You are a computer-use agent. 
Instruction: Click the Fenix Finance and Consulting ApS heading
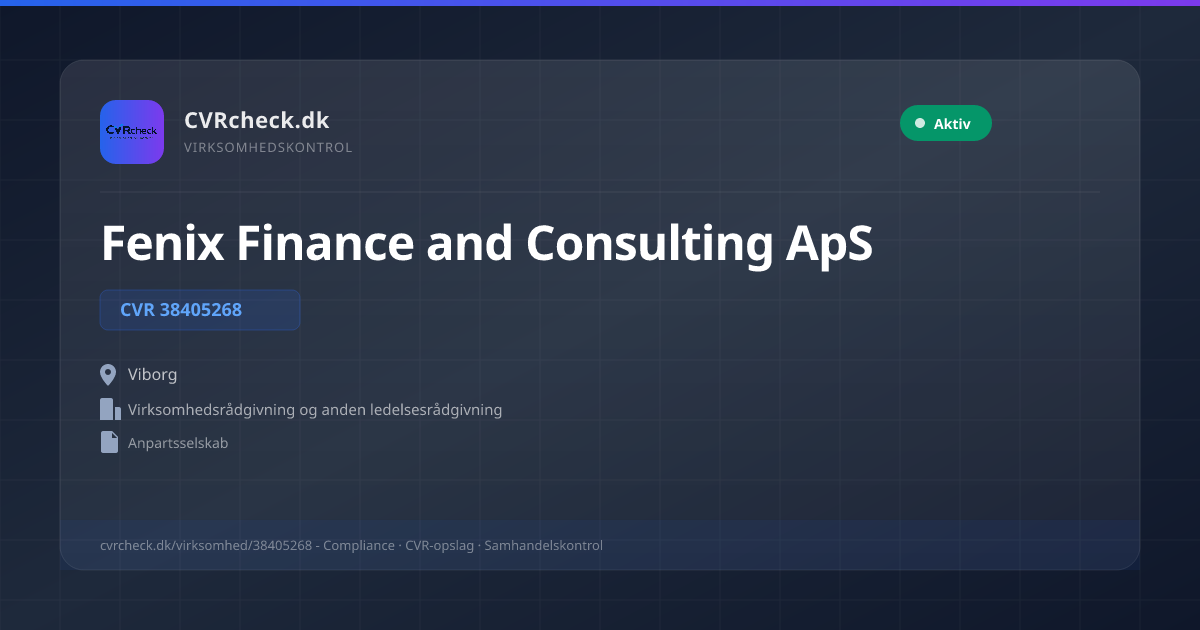pyautogui.click(x=487, y=243)
